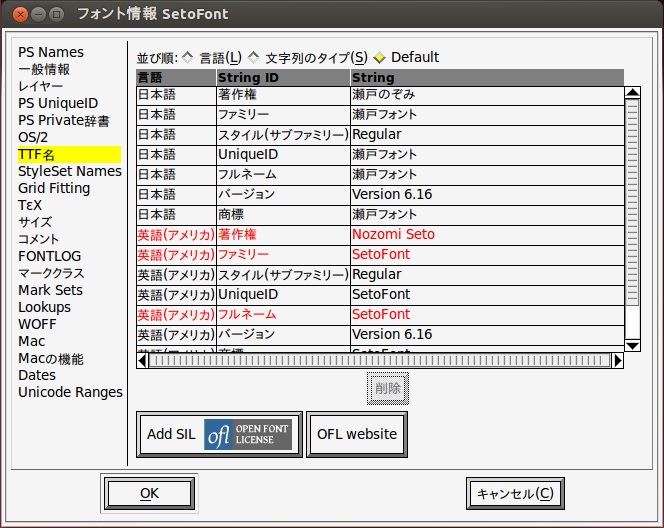Click the up arrow of vertical scrollbar
The width and height of the screenshot is (664, 528).
(633, 92)
